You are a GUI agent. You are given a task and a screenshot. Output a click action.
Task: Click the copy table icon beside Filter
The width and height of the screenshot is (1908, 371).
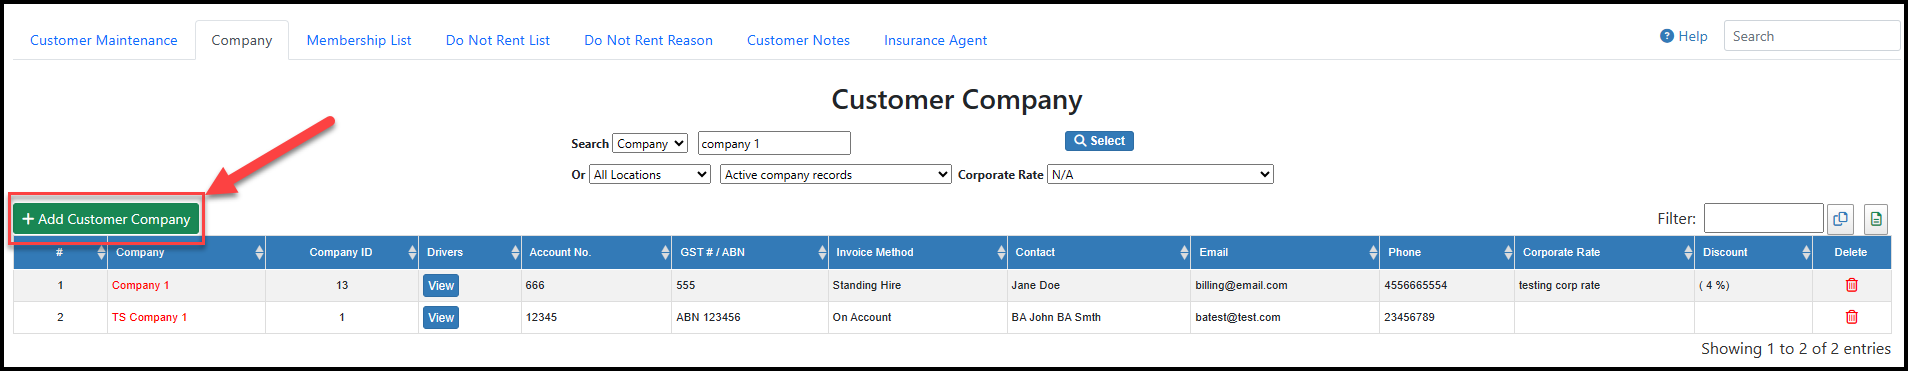pyautogui.click(x=1840, y=219)
